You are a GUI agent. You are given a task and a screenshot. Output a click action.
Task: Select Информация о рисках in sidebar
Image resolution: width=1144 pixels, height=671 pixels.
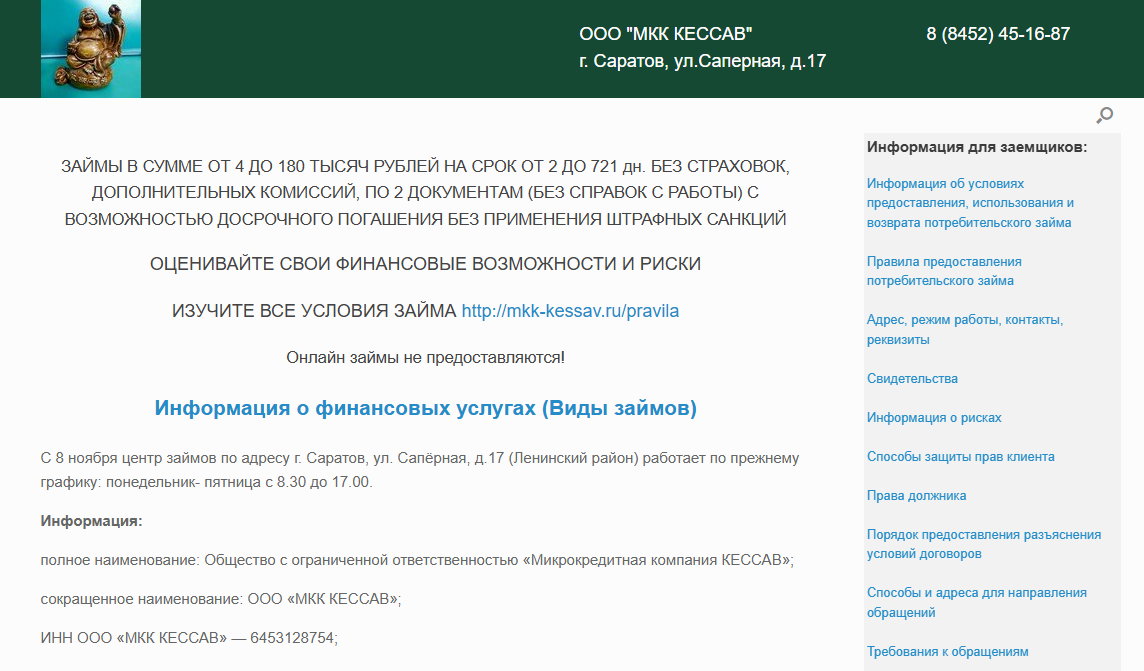(x=934, y=418)
